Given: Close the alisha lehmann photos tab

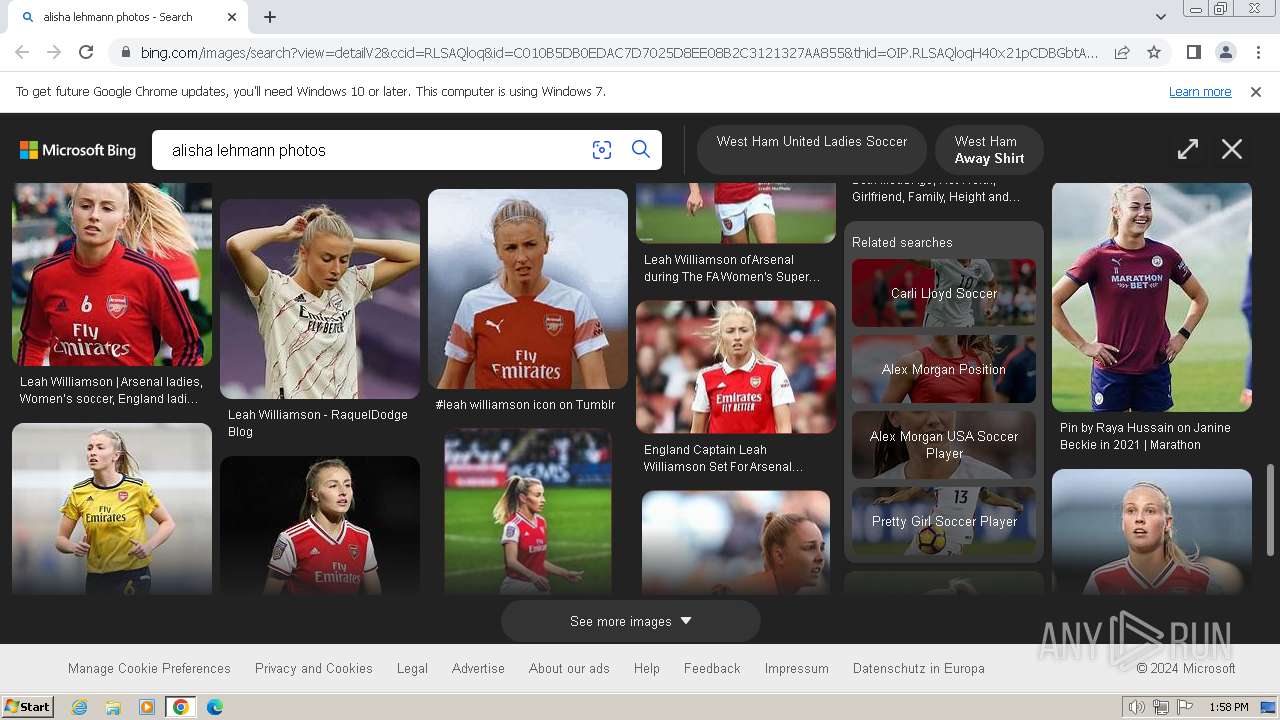Looking at the screenshot, I should click(232, 17).
